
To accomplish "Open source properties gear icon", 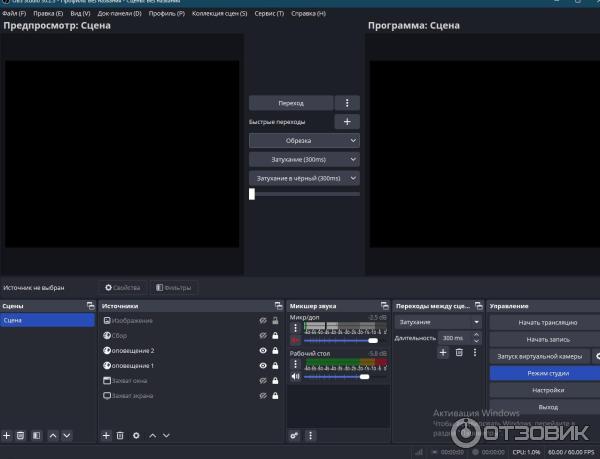I will point(136,435).
